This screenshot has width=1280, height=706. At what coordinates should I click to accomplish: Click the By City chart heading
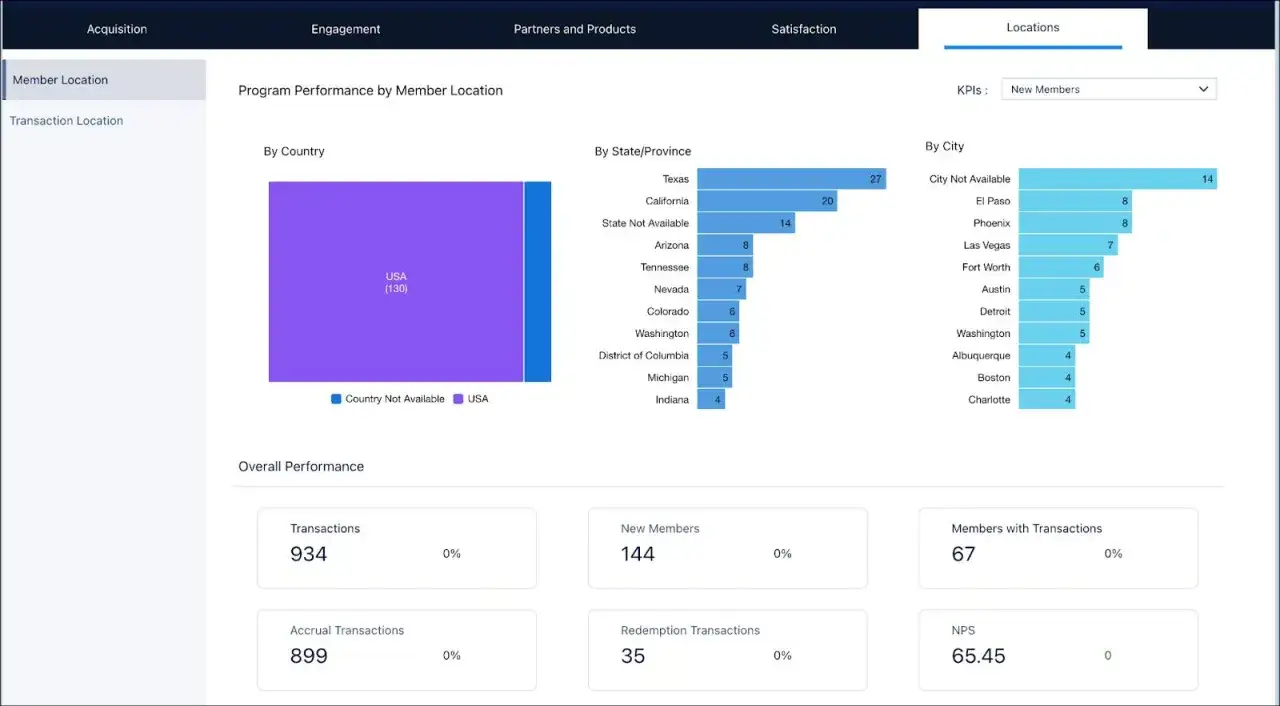point(945,146)
